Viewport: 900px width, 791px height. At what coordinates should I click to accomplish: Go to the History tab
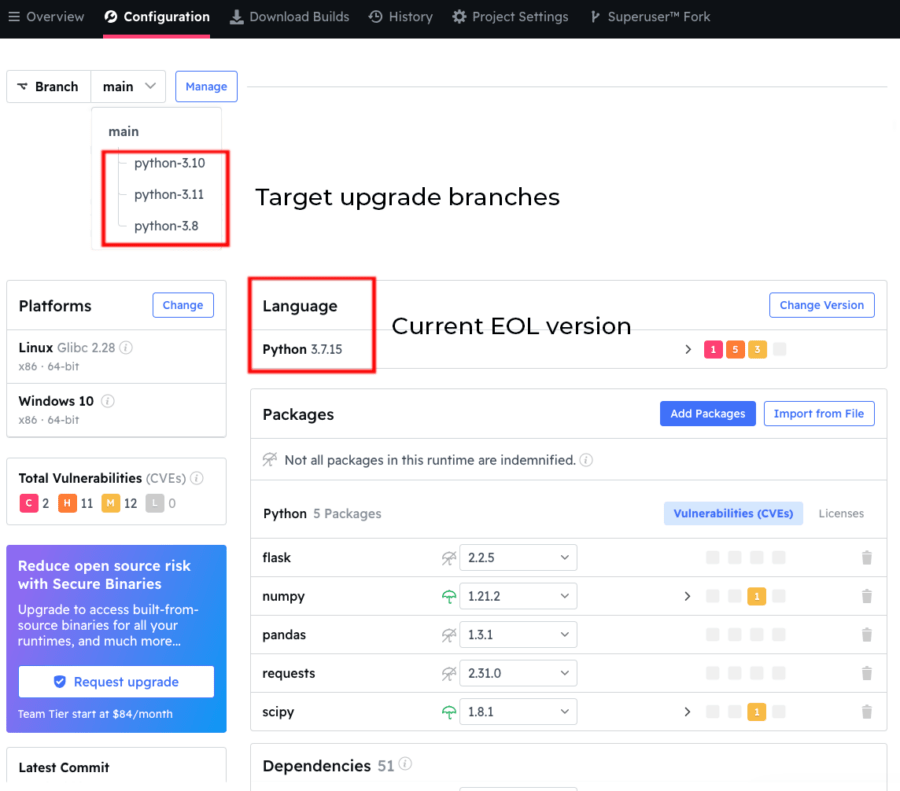click(400, 17)
